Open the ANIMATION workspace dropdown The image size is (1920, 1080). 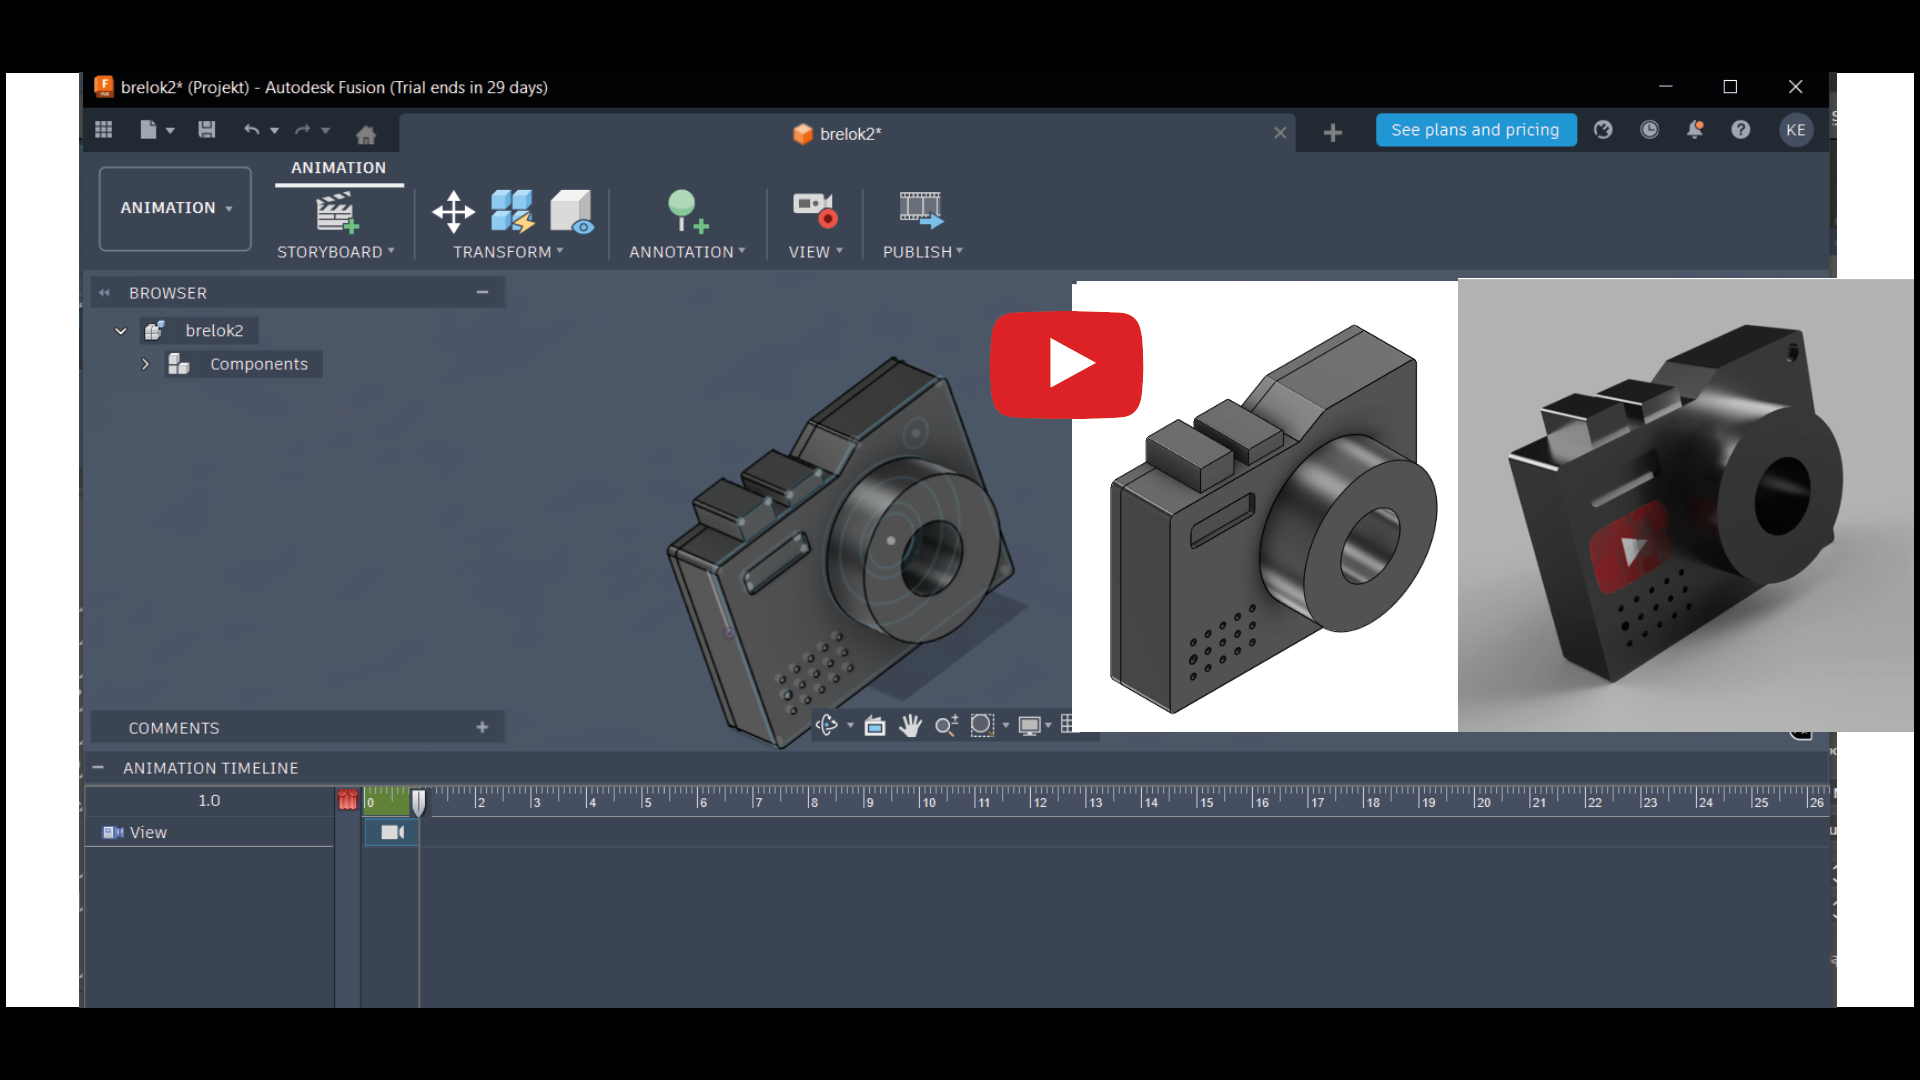(x=175, y=208)
